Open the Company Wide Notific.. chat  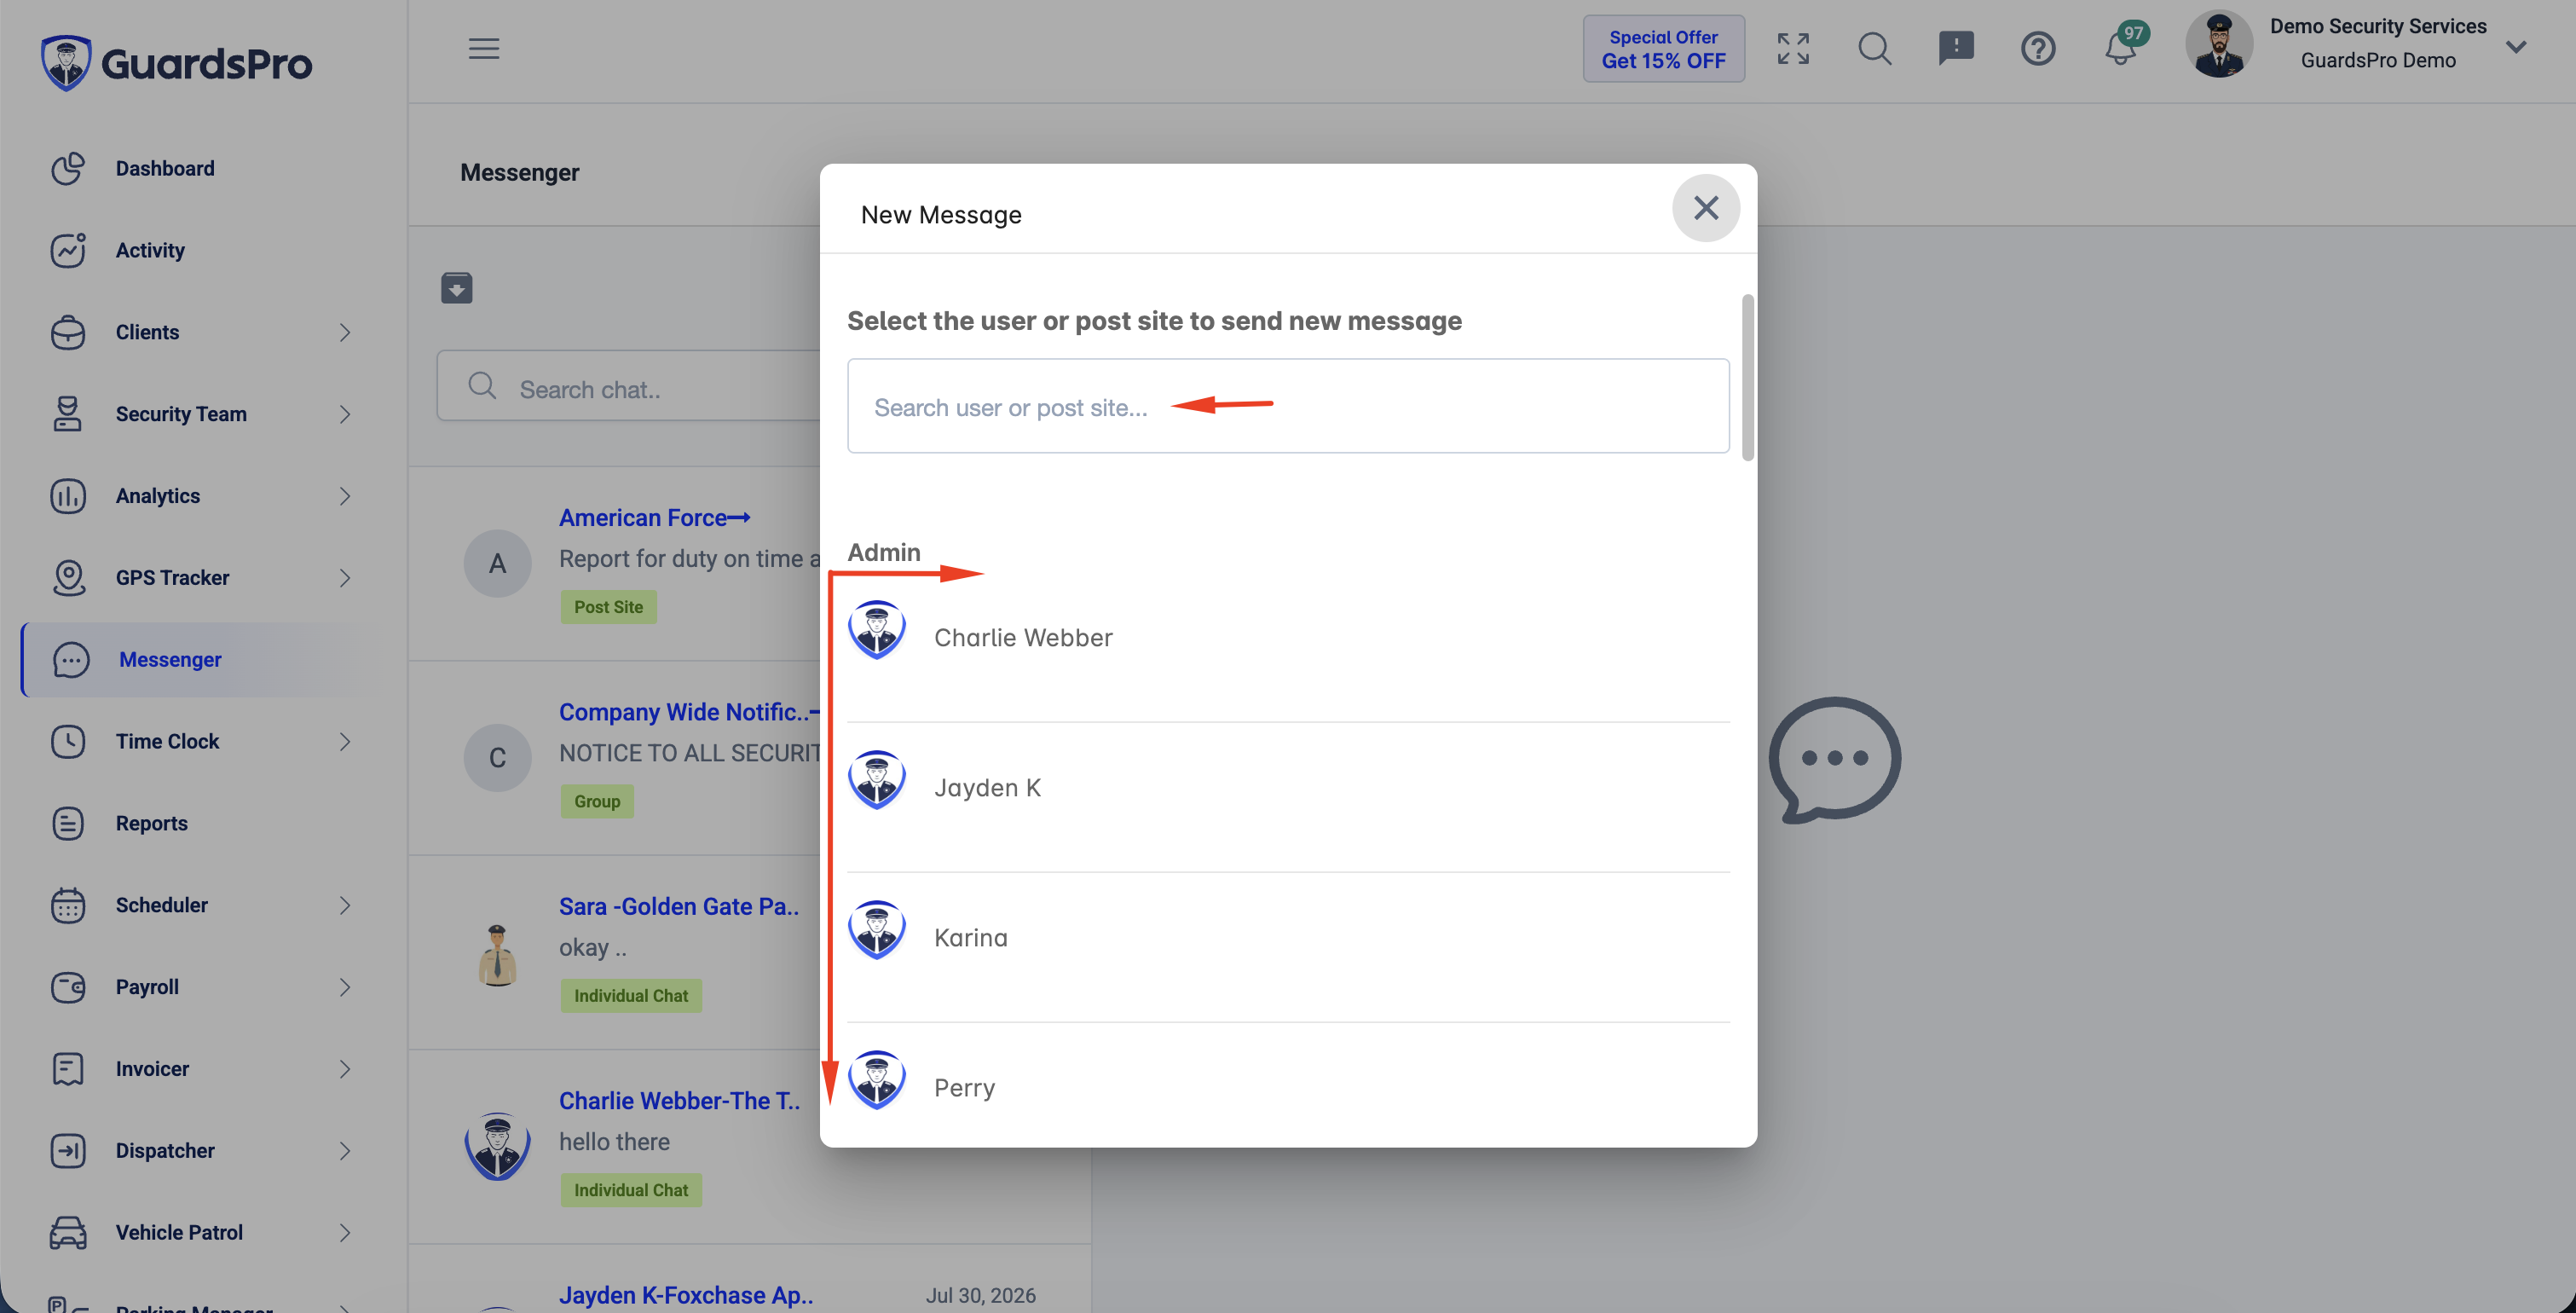689,712
